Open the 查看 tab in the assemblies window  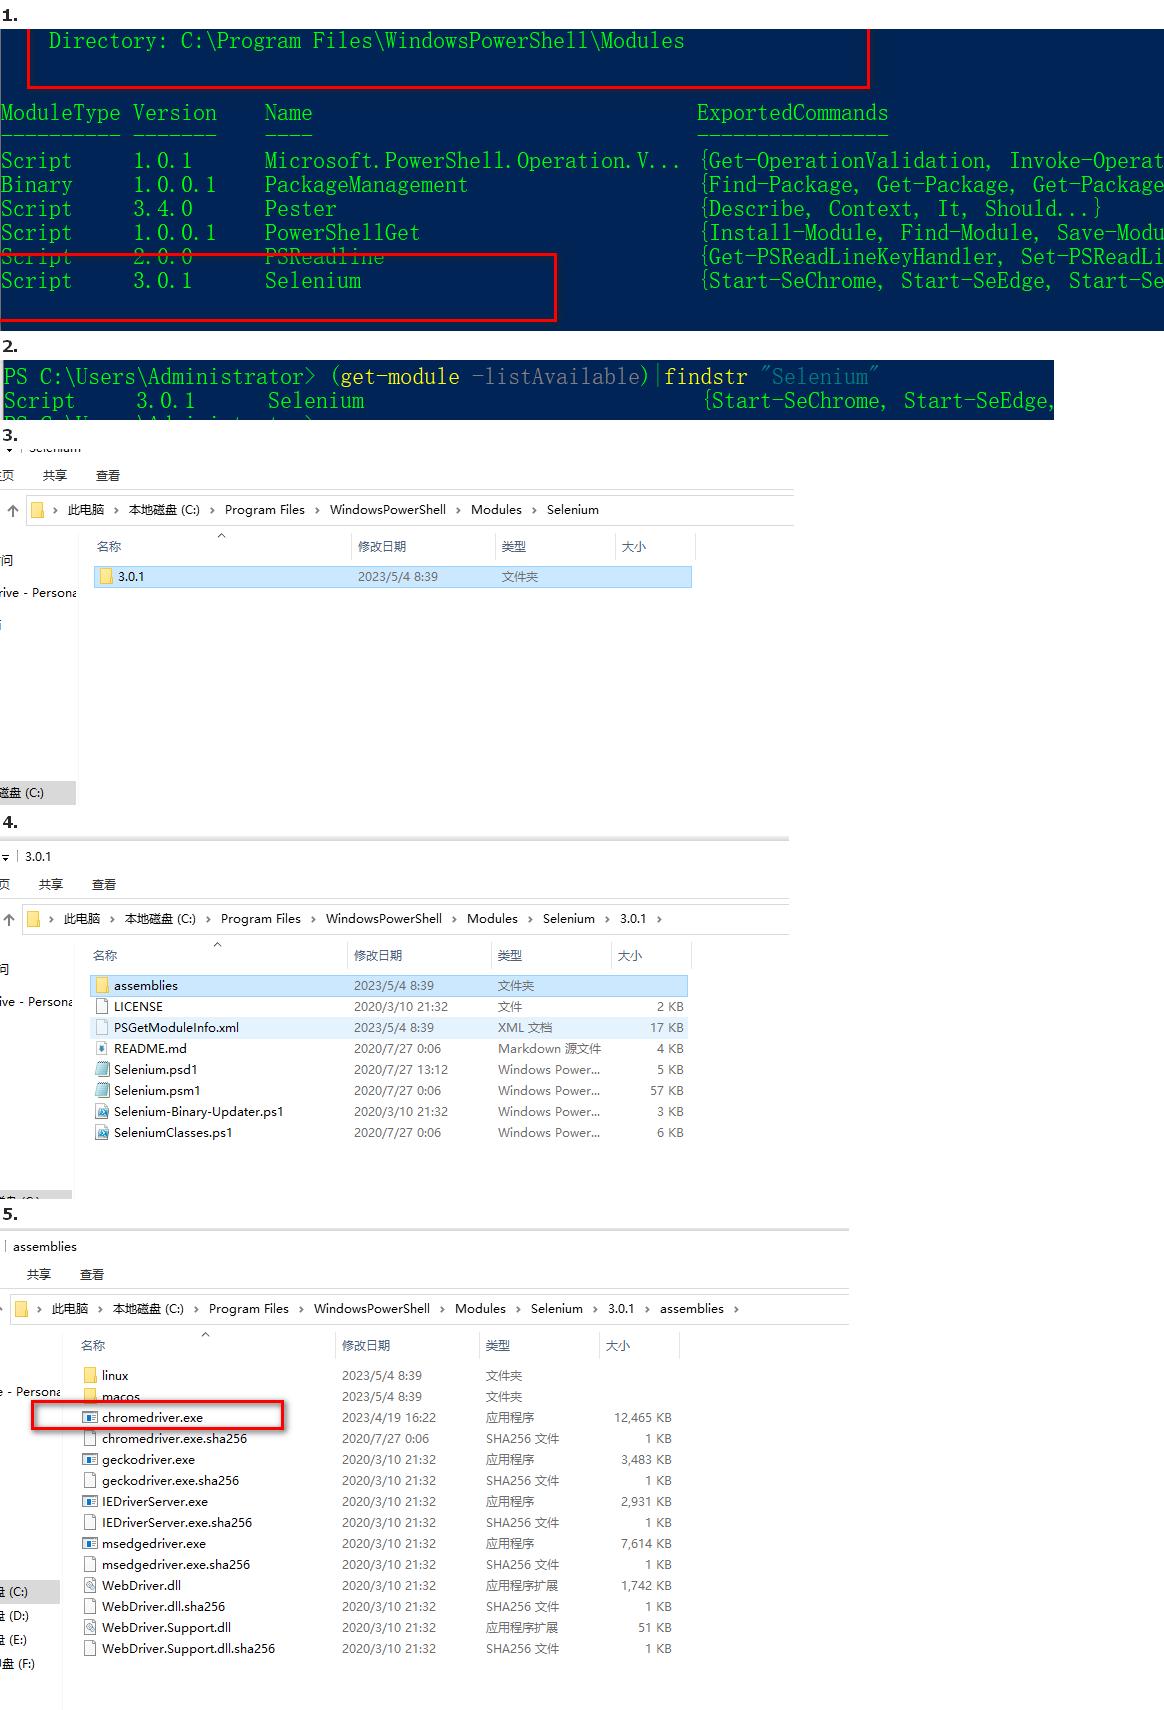pos(92,1275)
